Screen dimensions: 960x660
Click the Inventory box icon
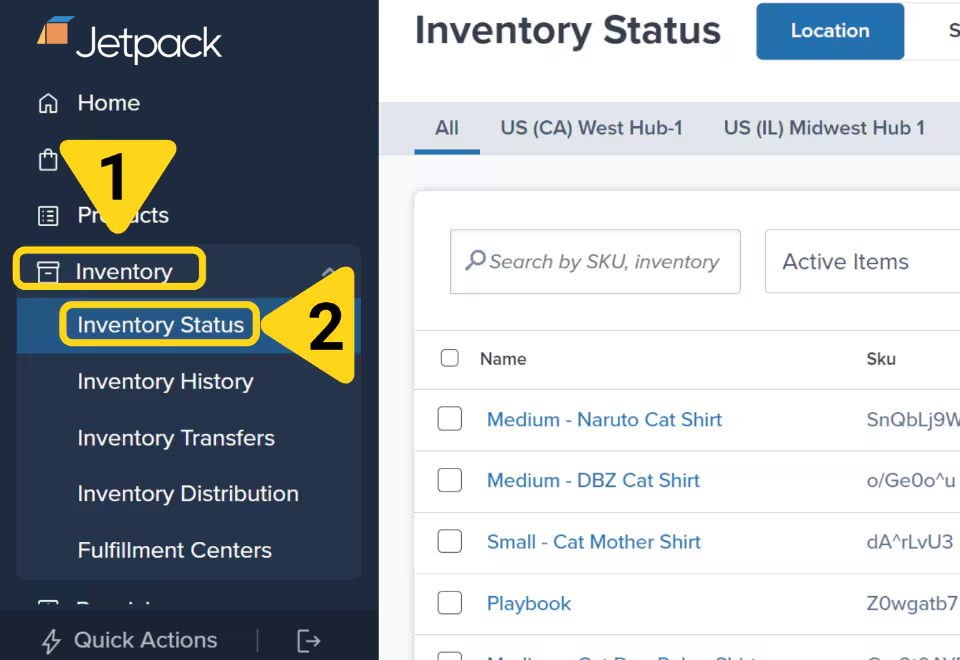pyautogui.click(x=47, y=270)
